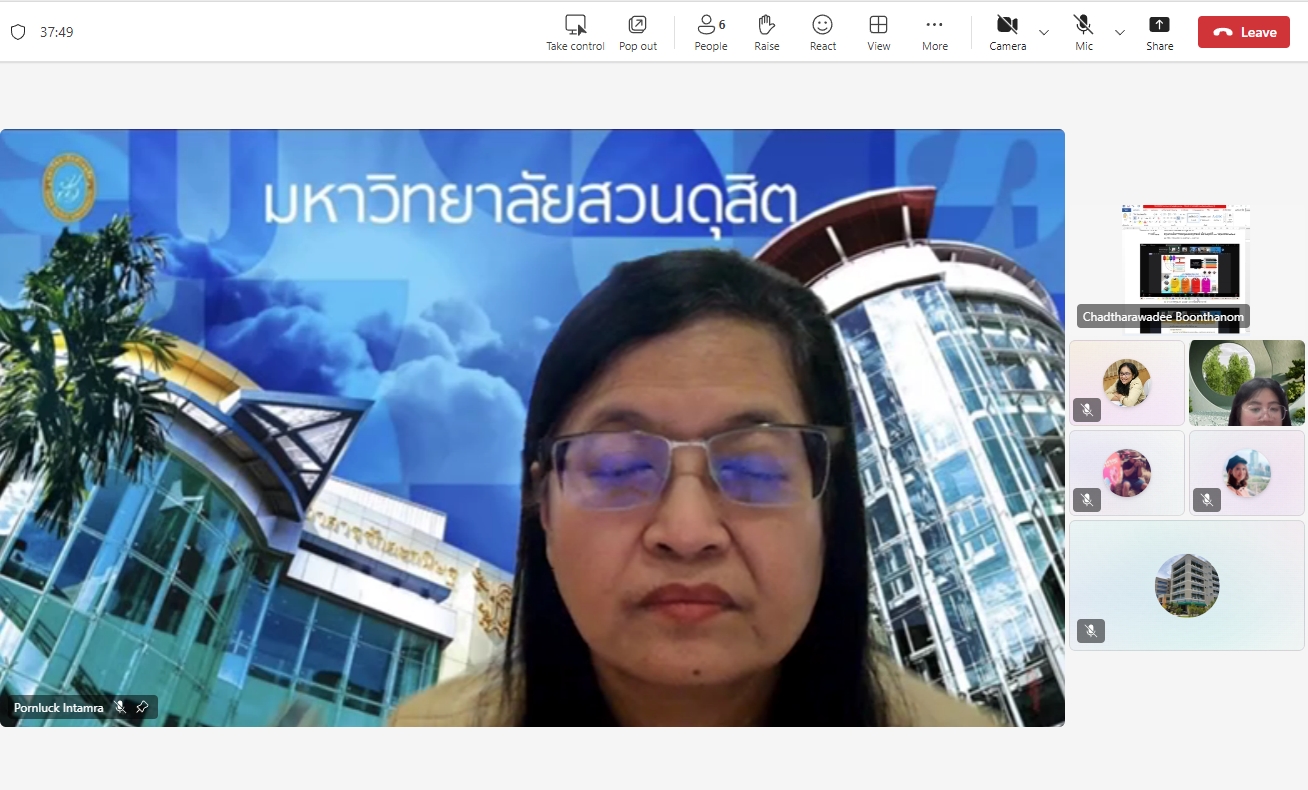Unmute the Mic
Screen dimensions: 1308x790
tap(1084, 32)
